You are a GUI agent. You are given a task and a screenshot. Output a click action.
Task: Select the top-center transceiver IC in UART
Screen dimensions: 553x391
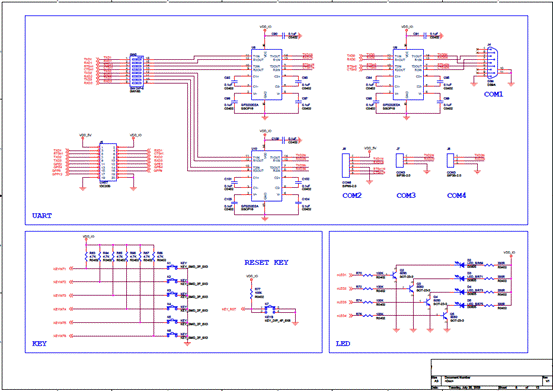click(x=266, y=74)
